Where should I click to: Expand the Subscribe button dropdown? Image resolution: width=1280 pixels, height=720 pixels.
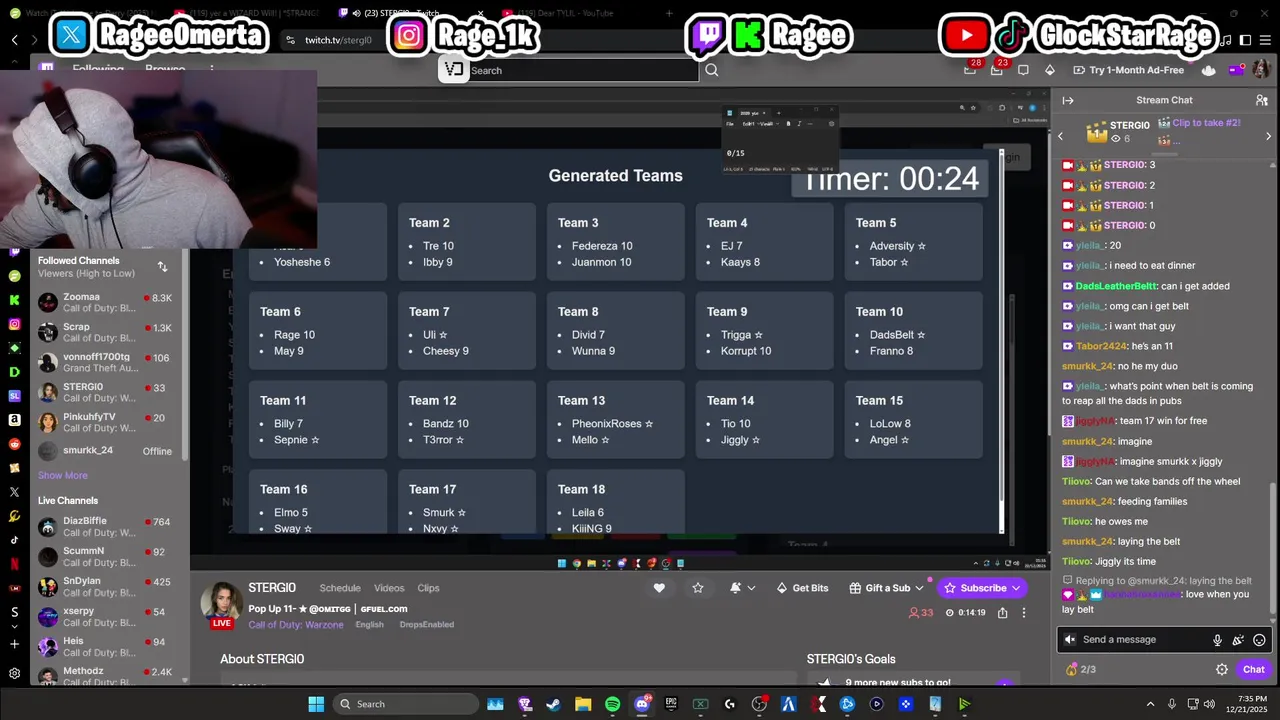coord(1015,588)
